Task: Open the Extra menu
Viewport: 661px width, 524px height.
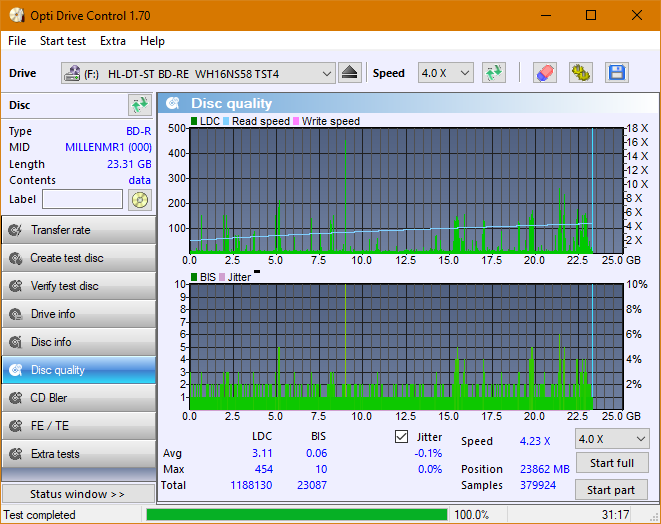Action: click(113, 41)
